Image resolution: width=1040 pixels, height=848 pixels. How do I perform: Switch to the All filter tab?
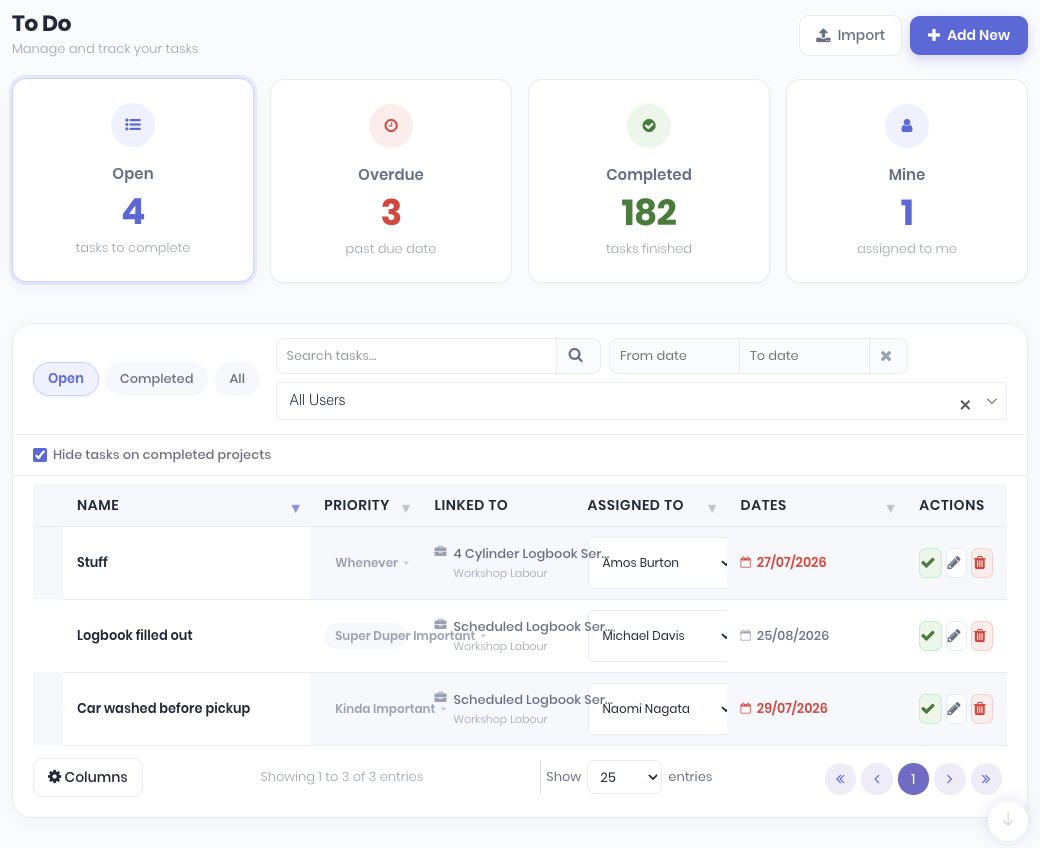(x=237, y=379)
